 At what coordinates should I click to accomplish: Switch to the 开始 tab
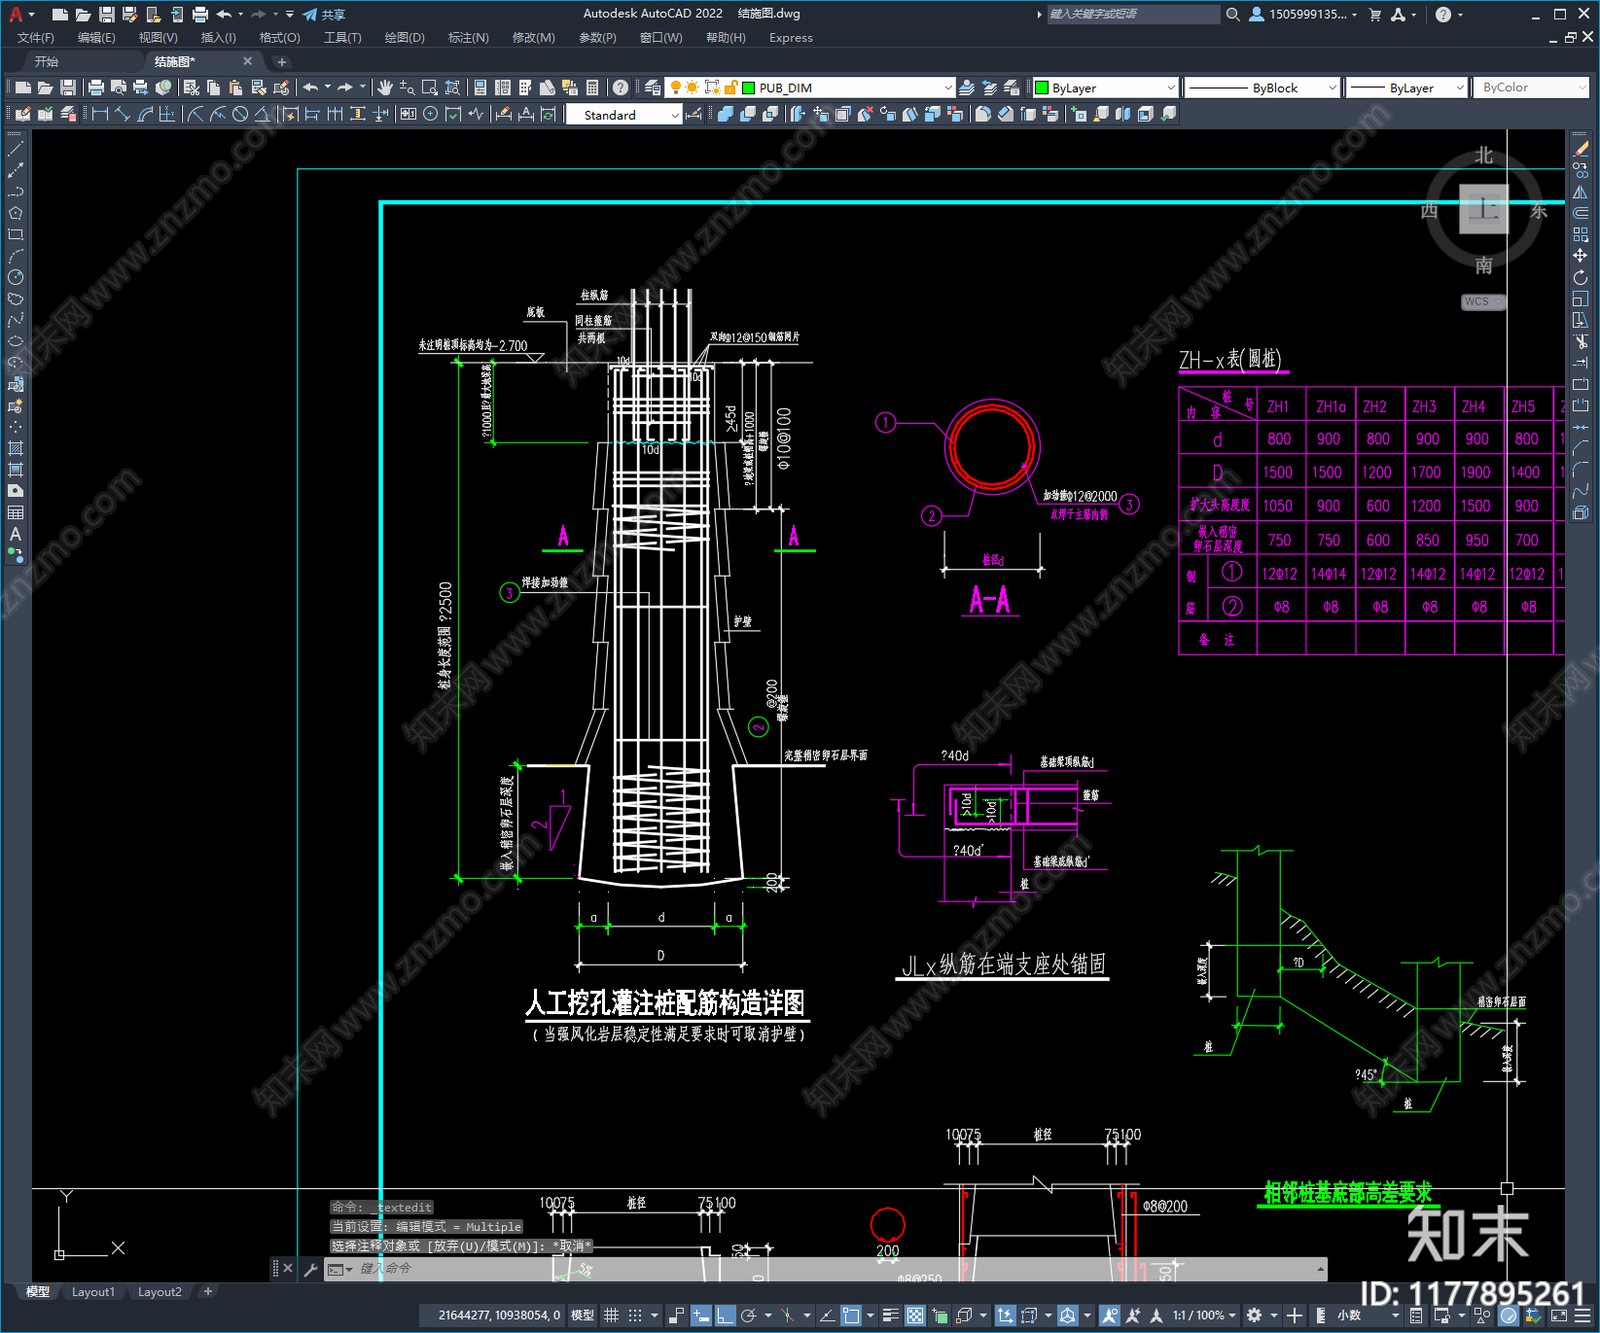point(47,62)
